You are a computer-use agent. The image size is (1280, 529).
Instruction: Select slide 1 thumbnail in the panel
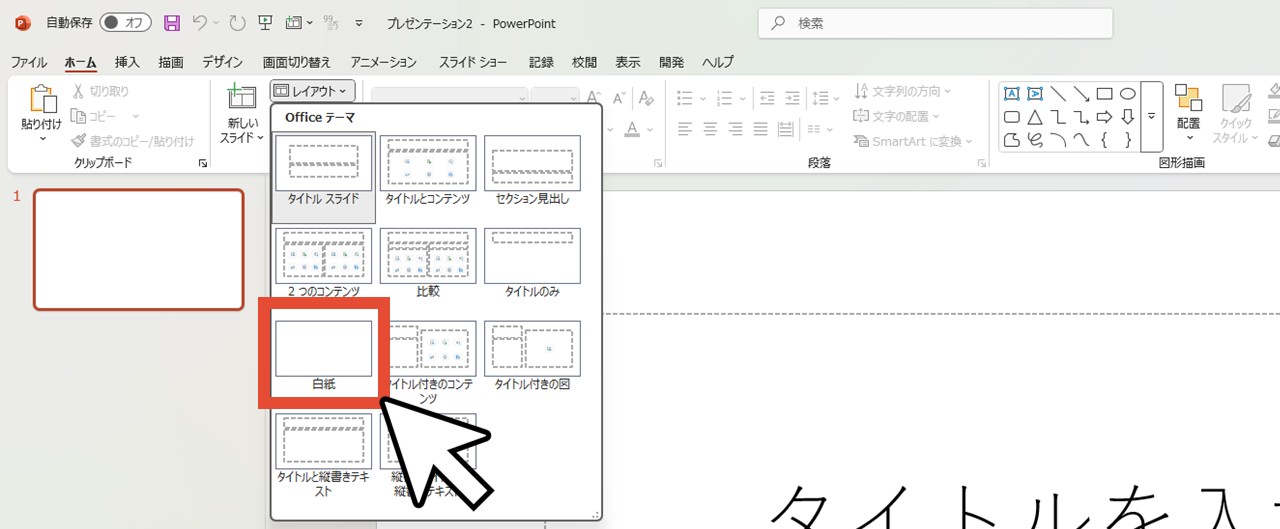[x=138, y=249]
